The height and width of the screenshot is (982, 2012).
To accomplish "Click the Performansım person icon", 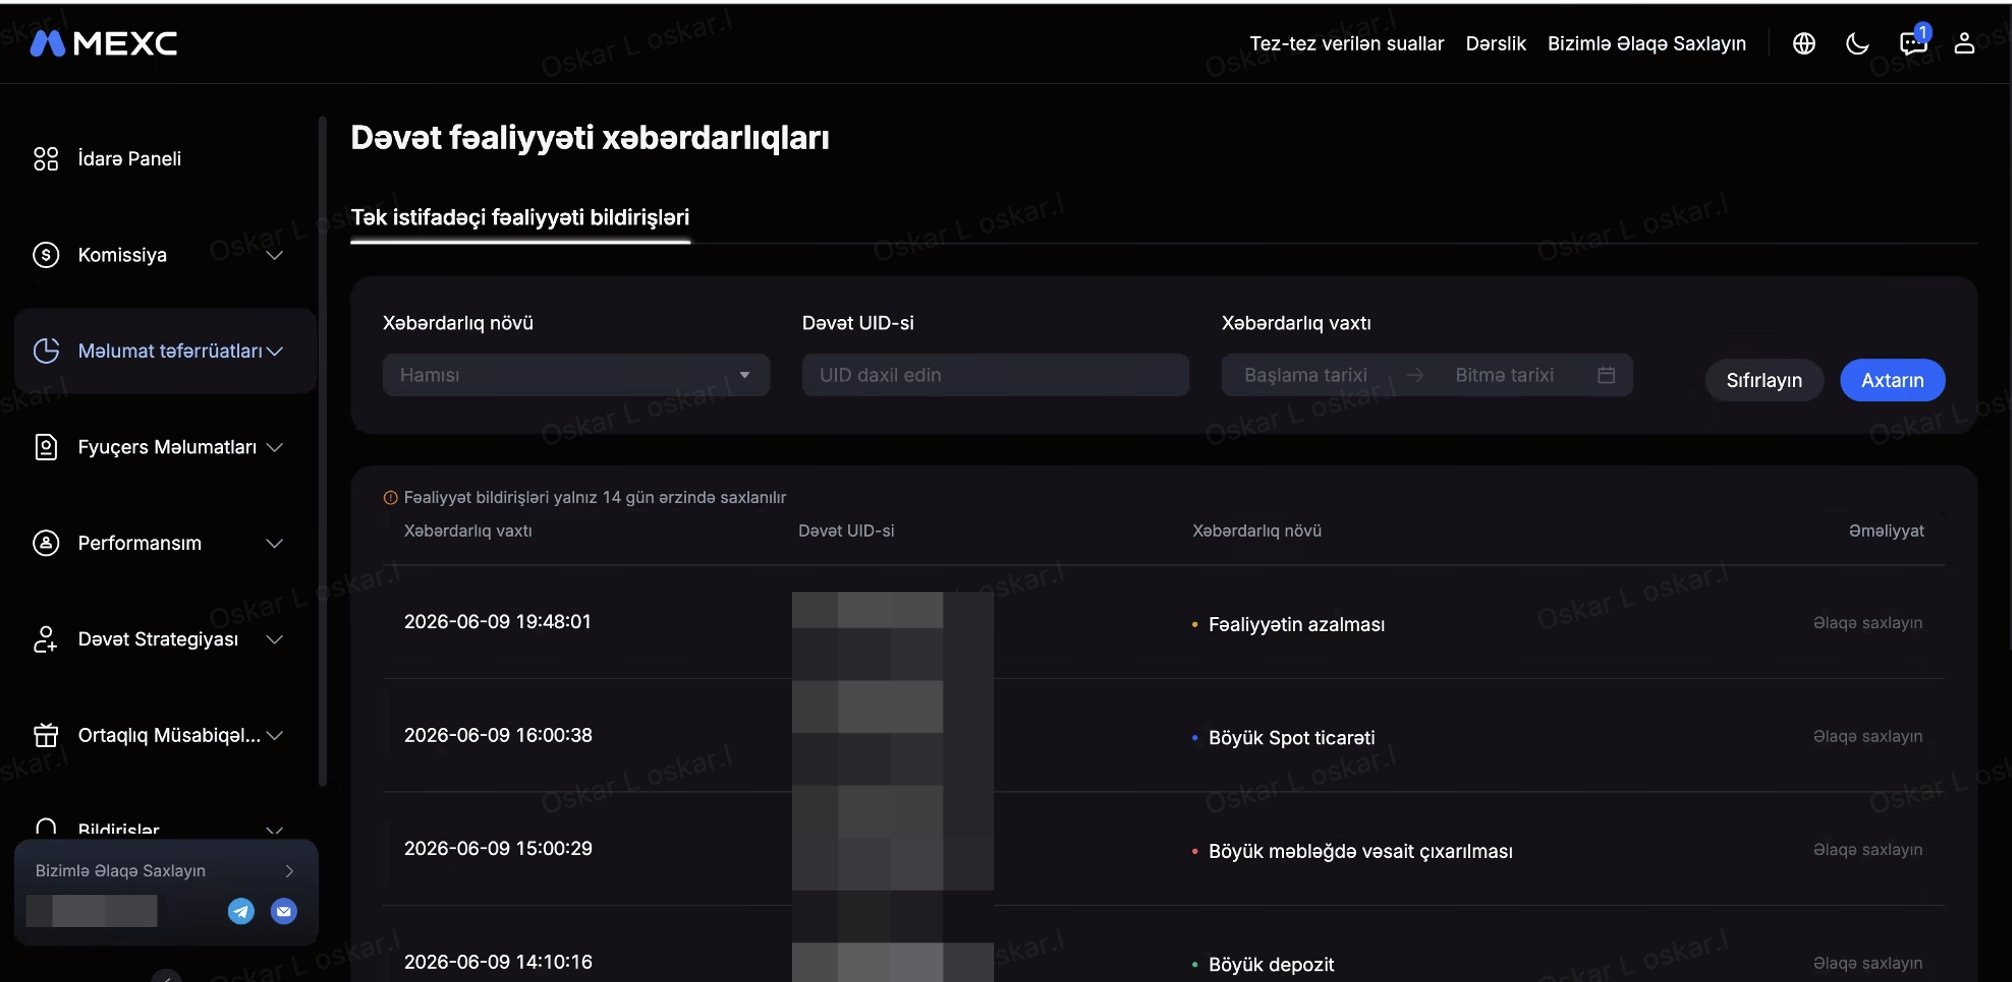I will 46,543.
